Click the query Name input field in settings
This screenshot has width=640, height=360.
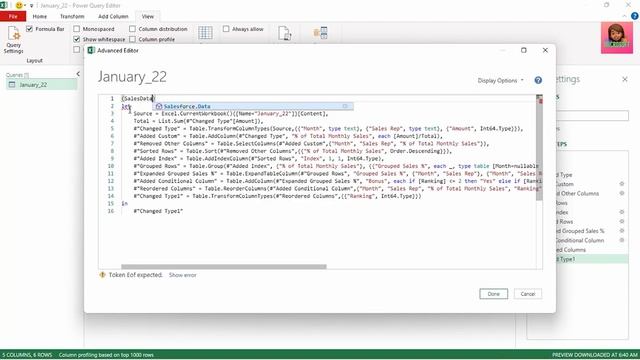click(x=592, y=116)
